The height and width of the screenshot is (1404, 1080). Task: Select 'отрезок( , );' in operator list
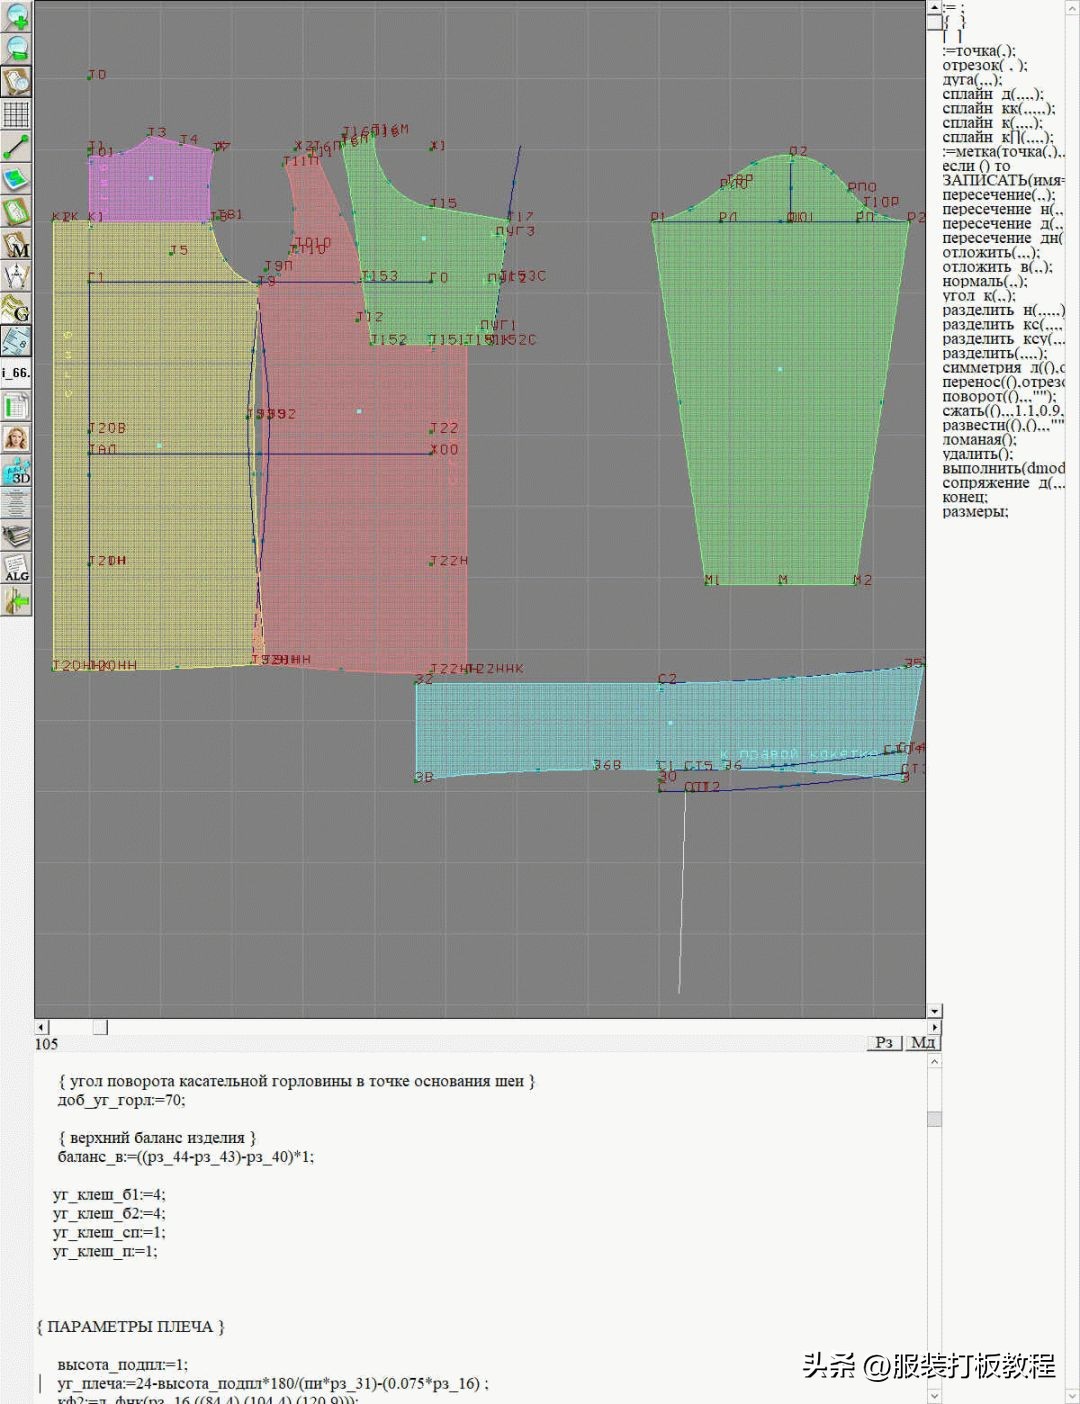pos(985,65)
